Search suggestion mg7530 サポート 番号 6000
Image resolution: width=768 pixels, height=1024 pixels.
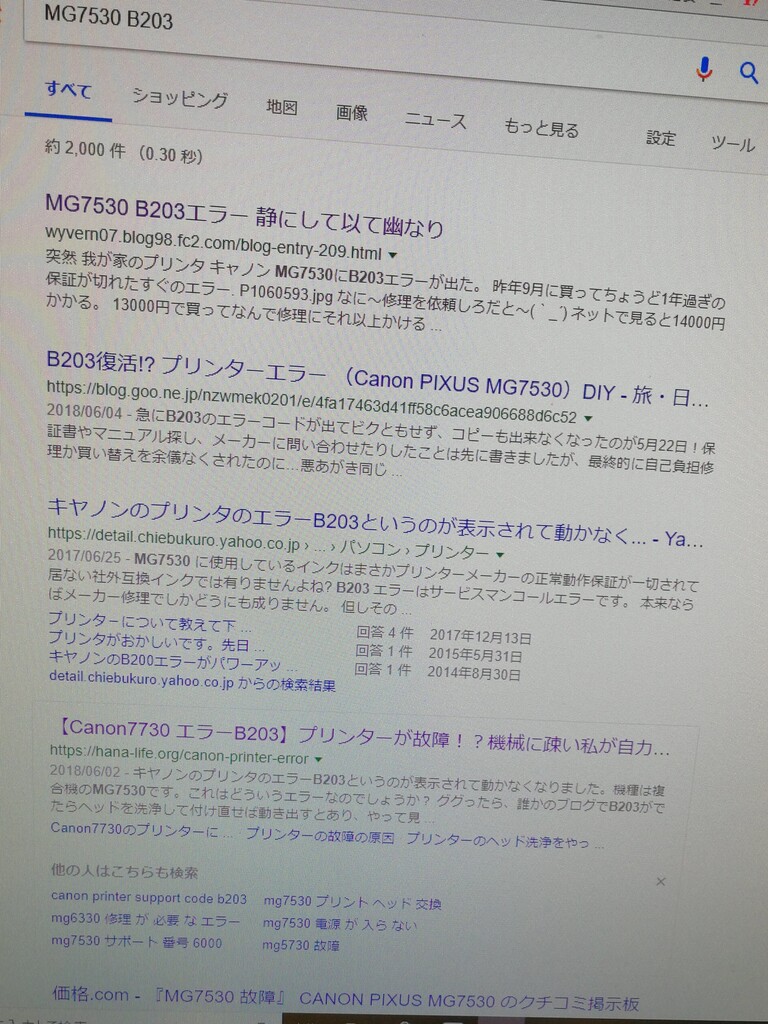(x=136, y=942)
